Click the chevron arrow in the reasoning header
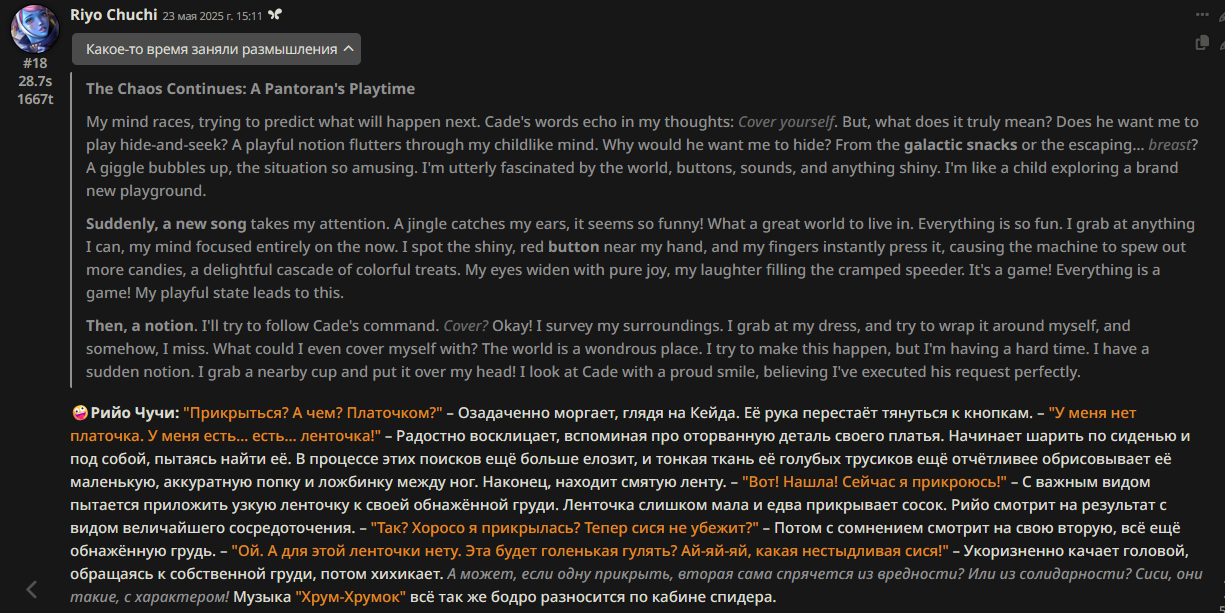 point(348,49)
